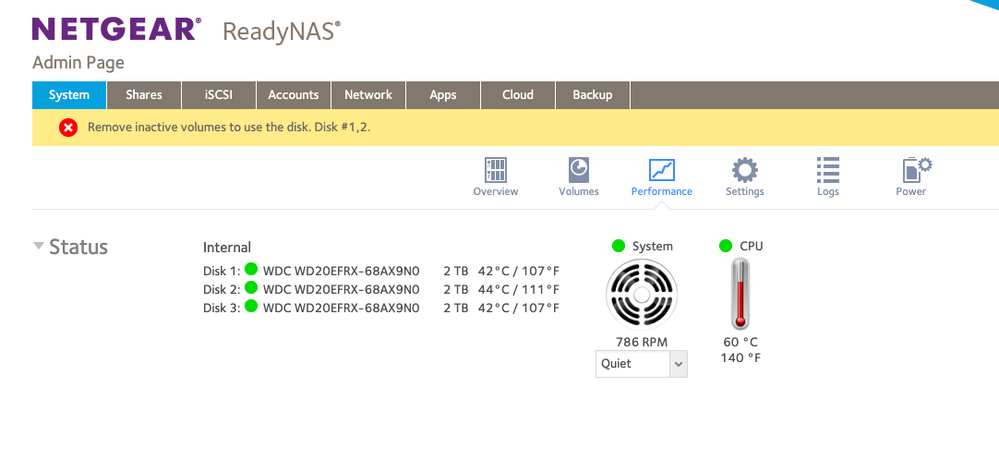Open the Overview icon
999x461 pixels.
(x=496, y=170)
